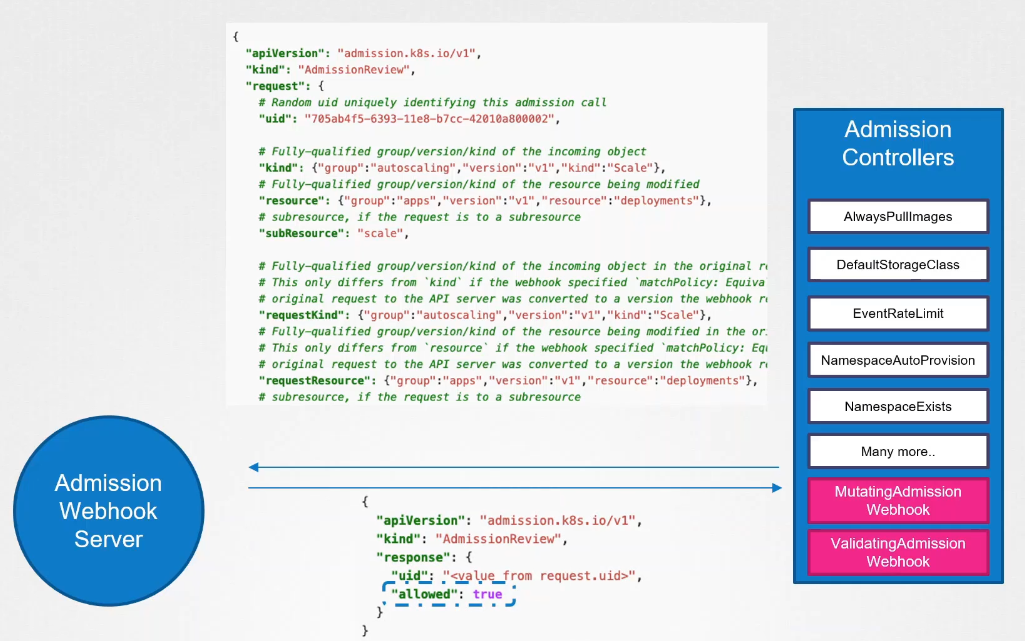Select the DefaultStorageClass admission controller
Image resolution: width=1025 pixels, height=641 pixels.
tap(897, 264)
